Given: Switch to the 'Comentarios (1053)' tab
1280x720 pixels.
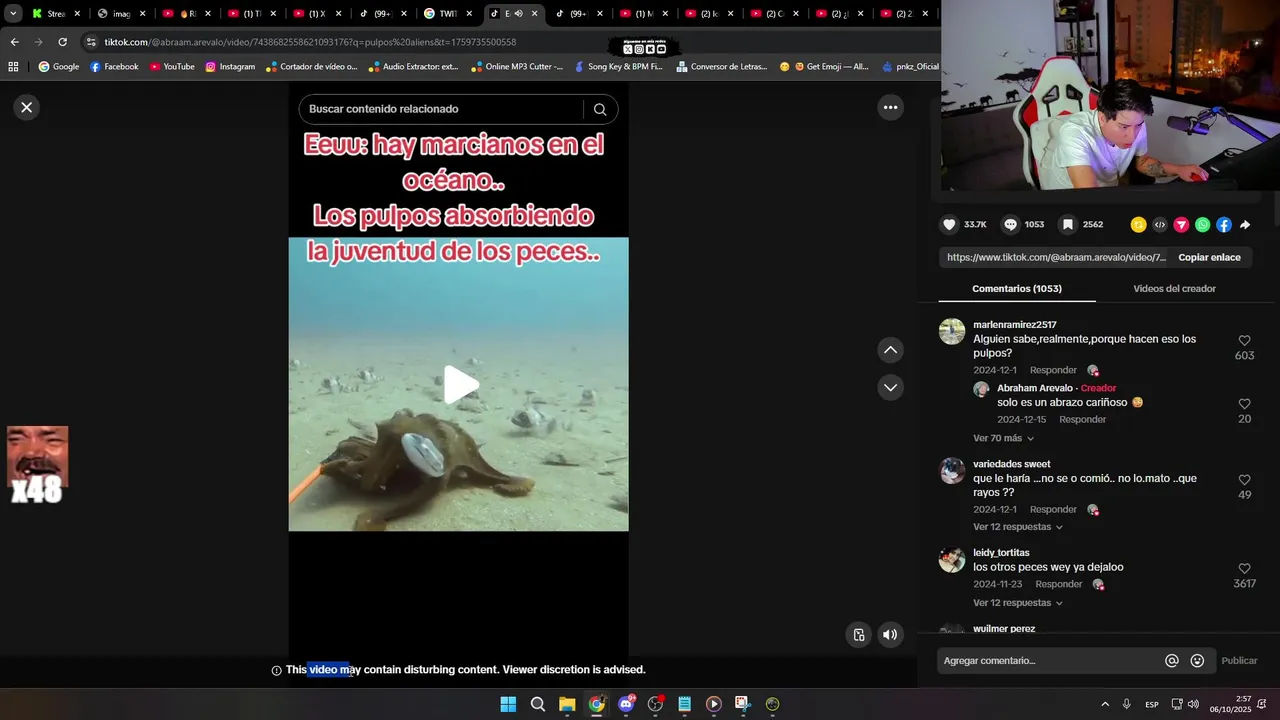Looking at the screenshot, I should click(1017, 289).
